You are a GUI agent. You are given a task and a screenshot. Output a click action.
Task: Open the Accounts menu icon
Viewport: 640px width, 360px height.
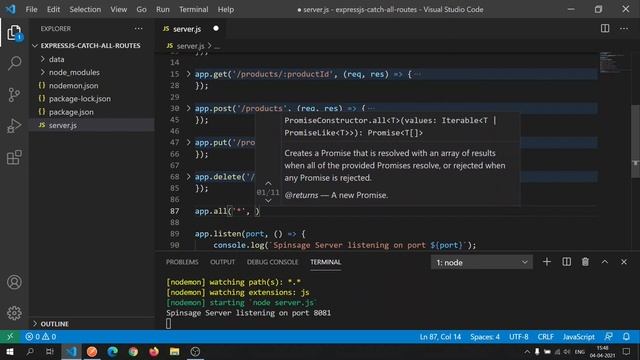point(14,282)
